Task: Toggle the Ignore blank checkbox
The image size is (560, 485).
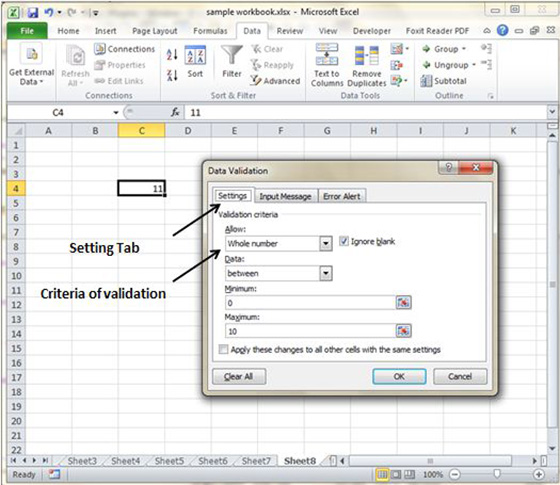Action: pyautogui.click(x=344, y=241)
